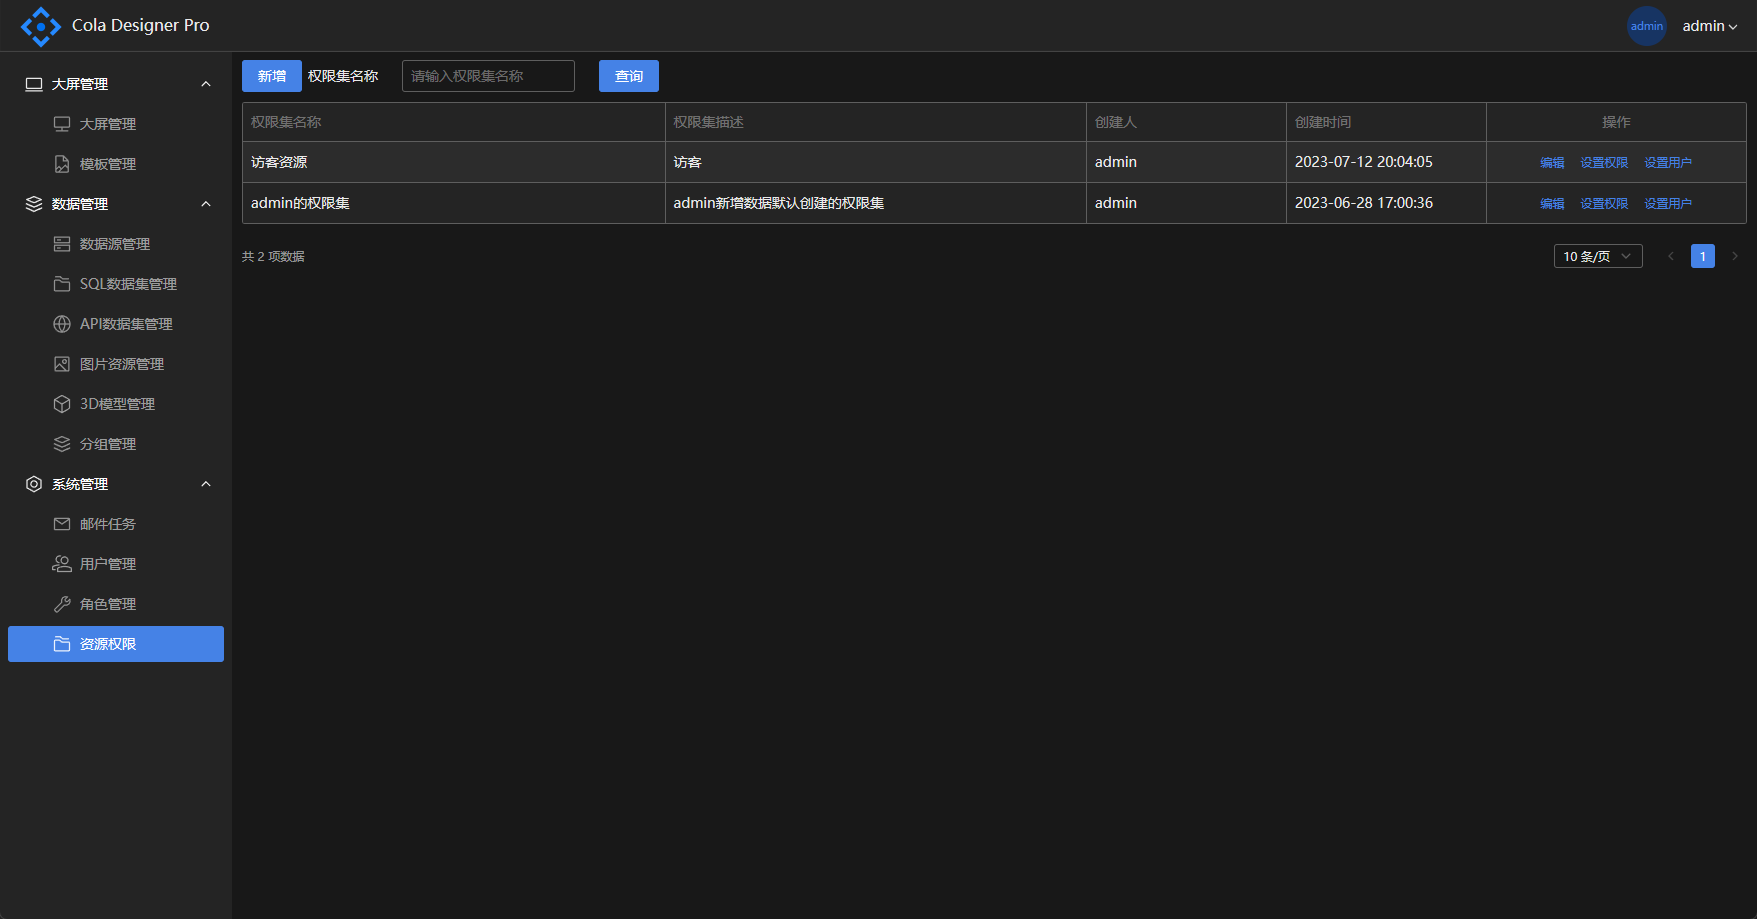Open 模板管理 template icon item
Screen dimensions: 1757x919
tap(62, 164)
